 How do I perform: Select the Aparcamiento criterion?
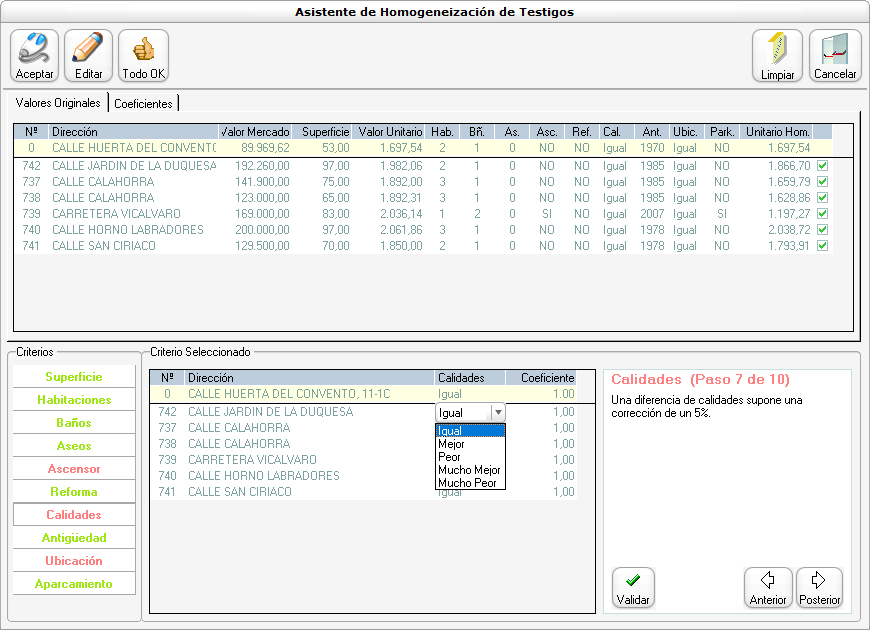74,584
